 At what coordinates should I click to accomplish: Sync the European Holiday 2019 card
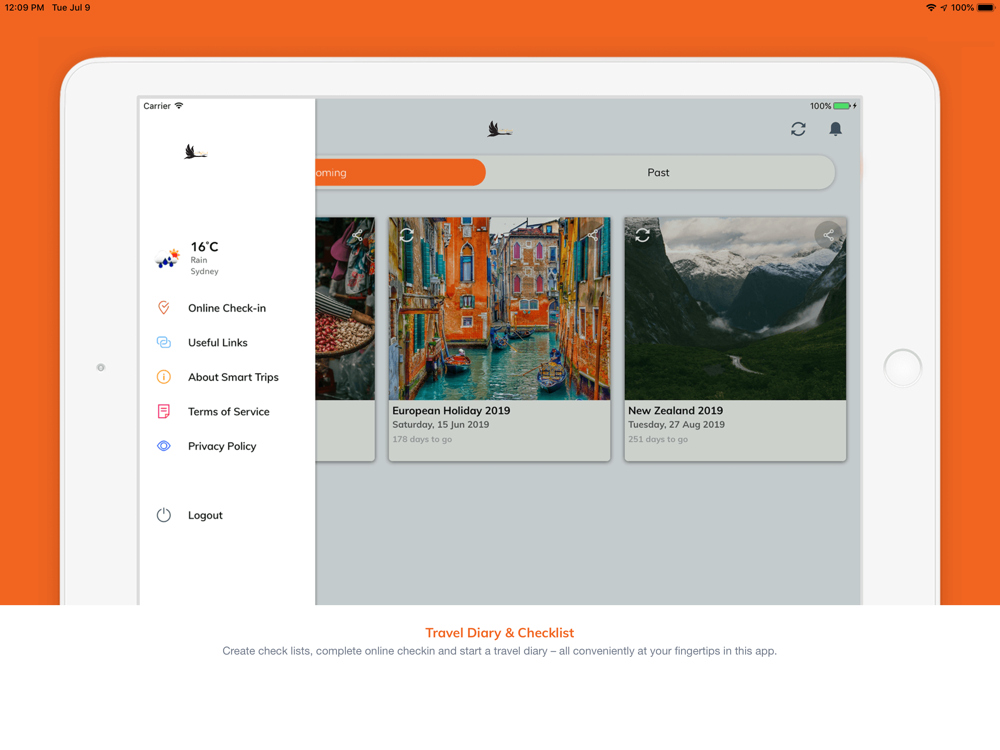[x=407, y=235]
